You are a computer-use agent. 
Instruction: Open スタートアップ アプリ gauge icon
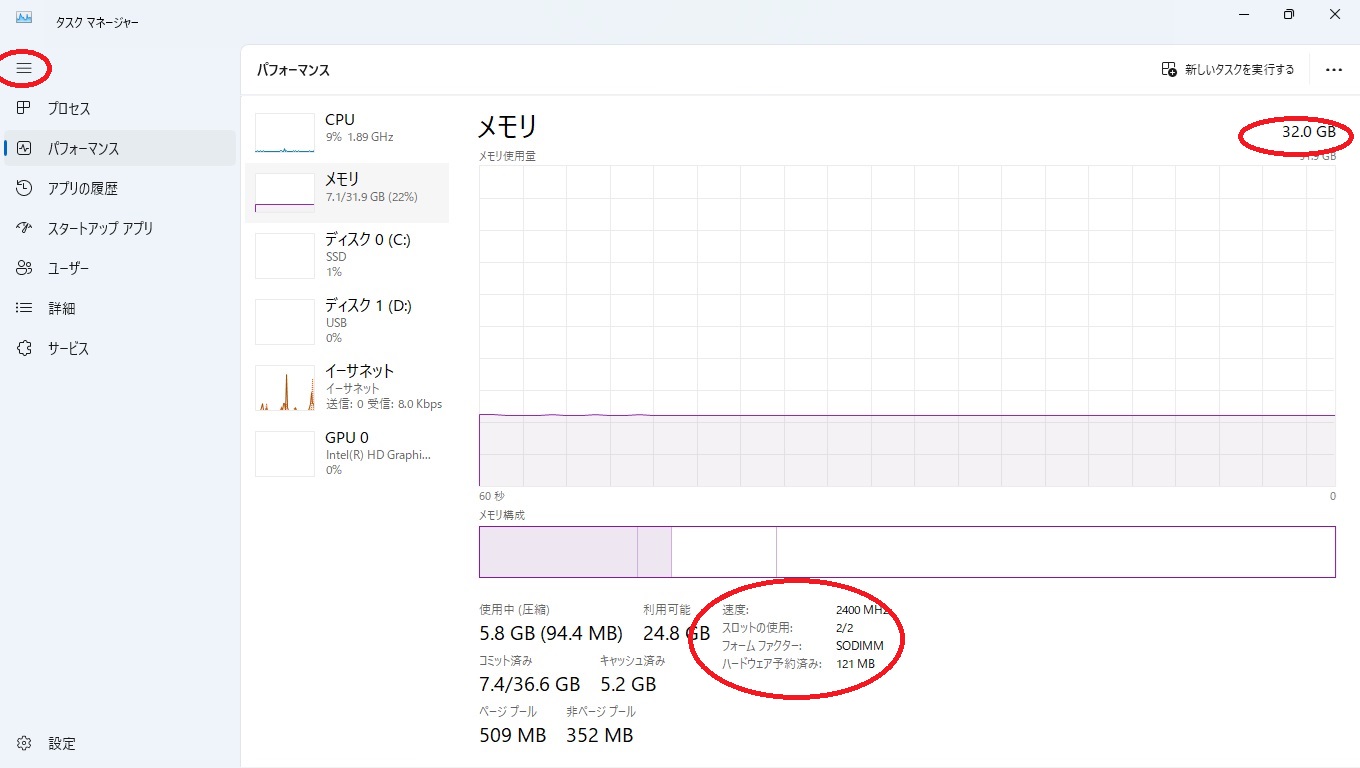[25, 228]
